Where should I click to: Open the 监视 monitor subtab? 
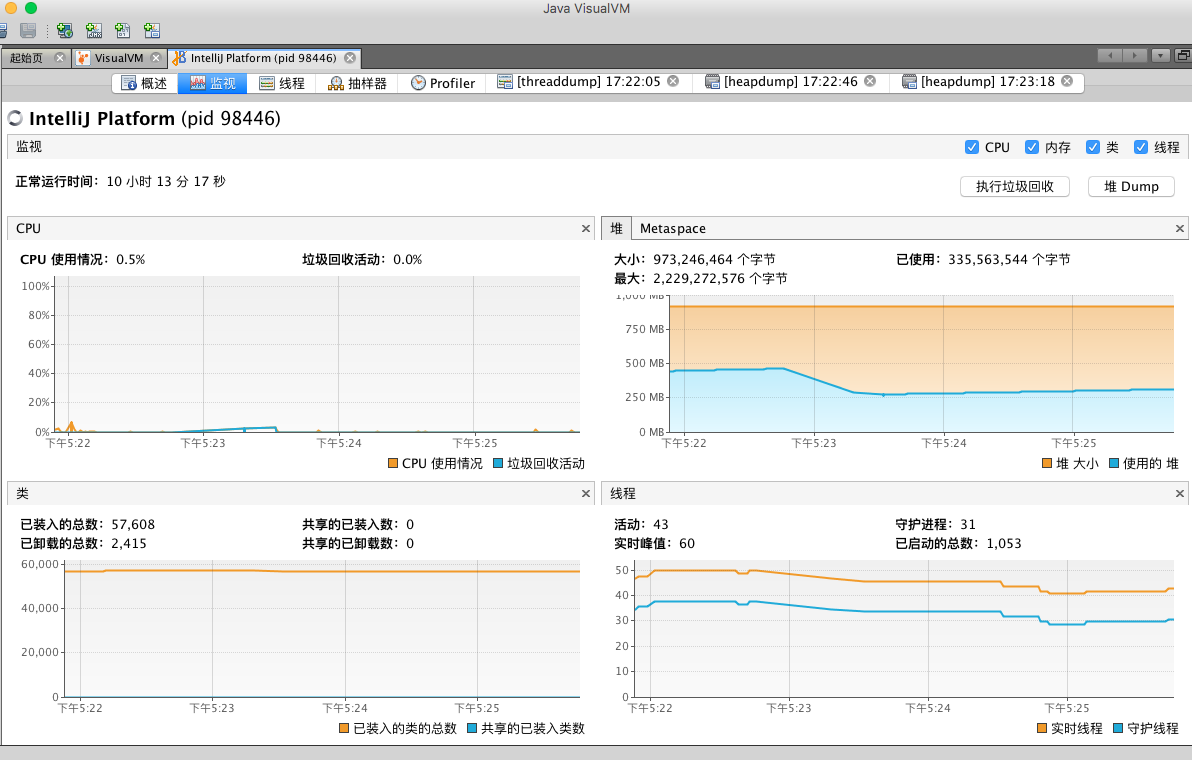click(x=212, y=83)
